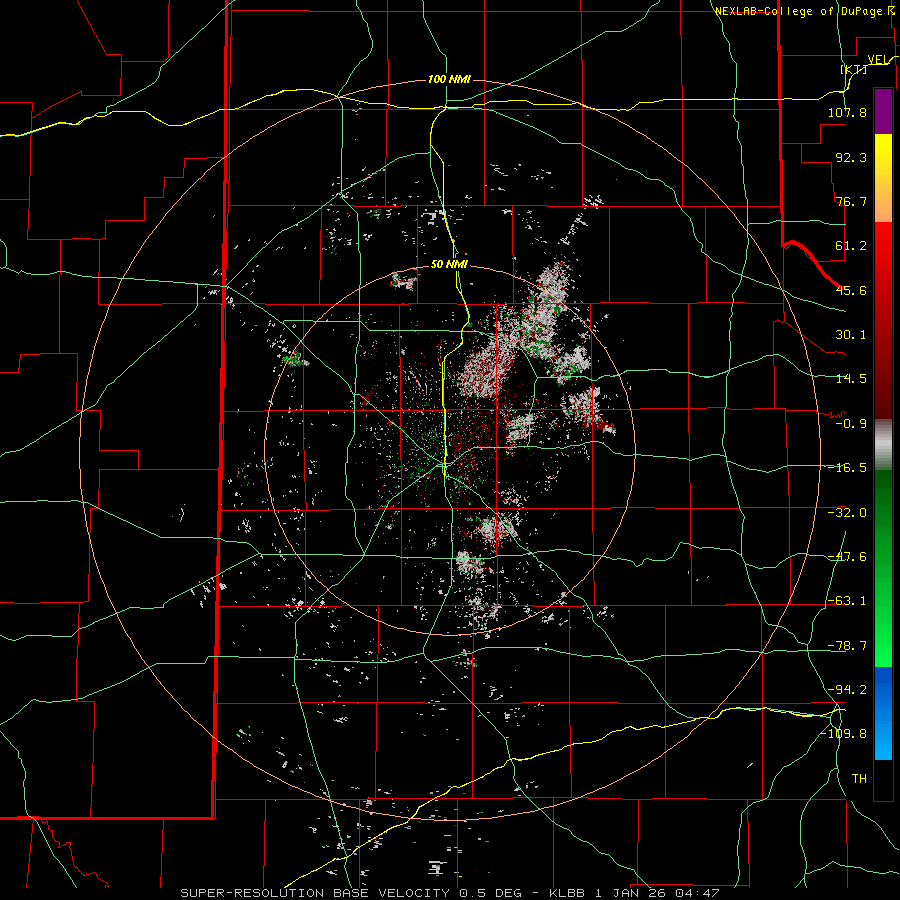
Task: Select the -32.0 velocity scale value
Action: (x=847, y=513)
